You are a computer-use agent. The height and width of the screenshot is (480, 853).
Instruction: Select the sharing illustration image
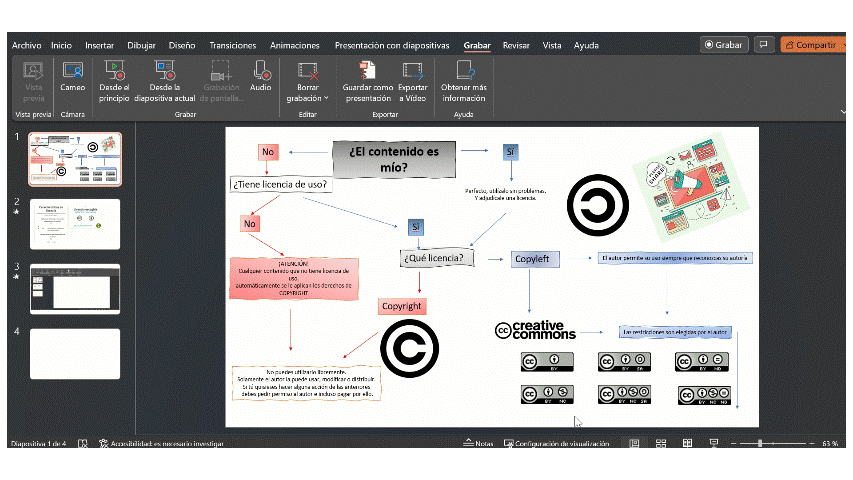tap(691, 188)
